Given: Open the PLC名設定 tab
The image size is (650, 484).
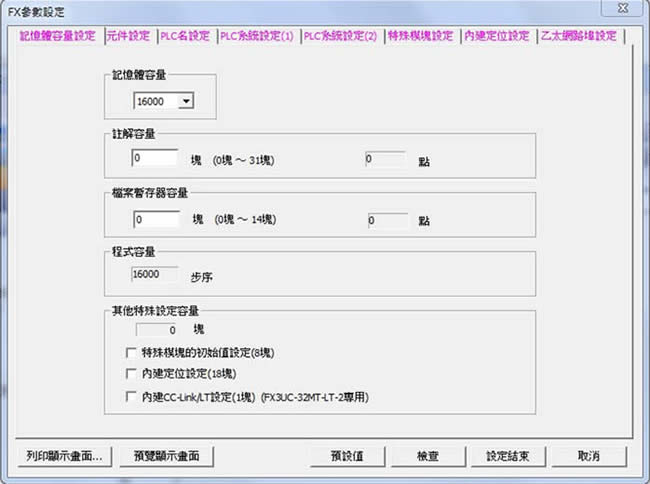Looking at the screenshot, I should (185, 36).
